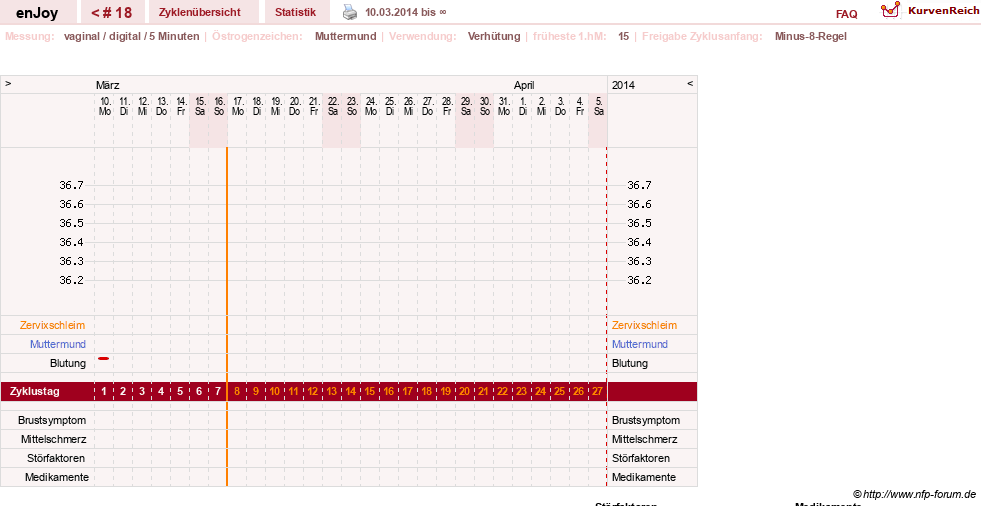Click the printer icon
Image resolution: width=981 pixels, height=506 pixels.
(350, 12)
